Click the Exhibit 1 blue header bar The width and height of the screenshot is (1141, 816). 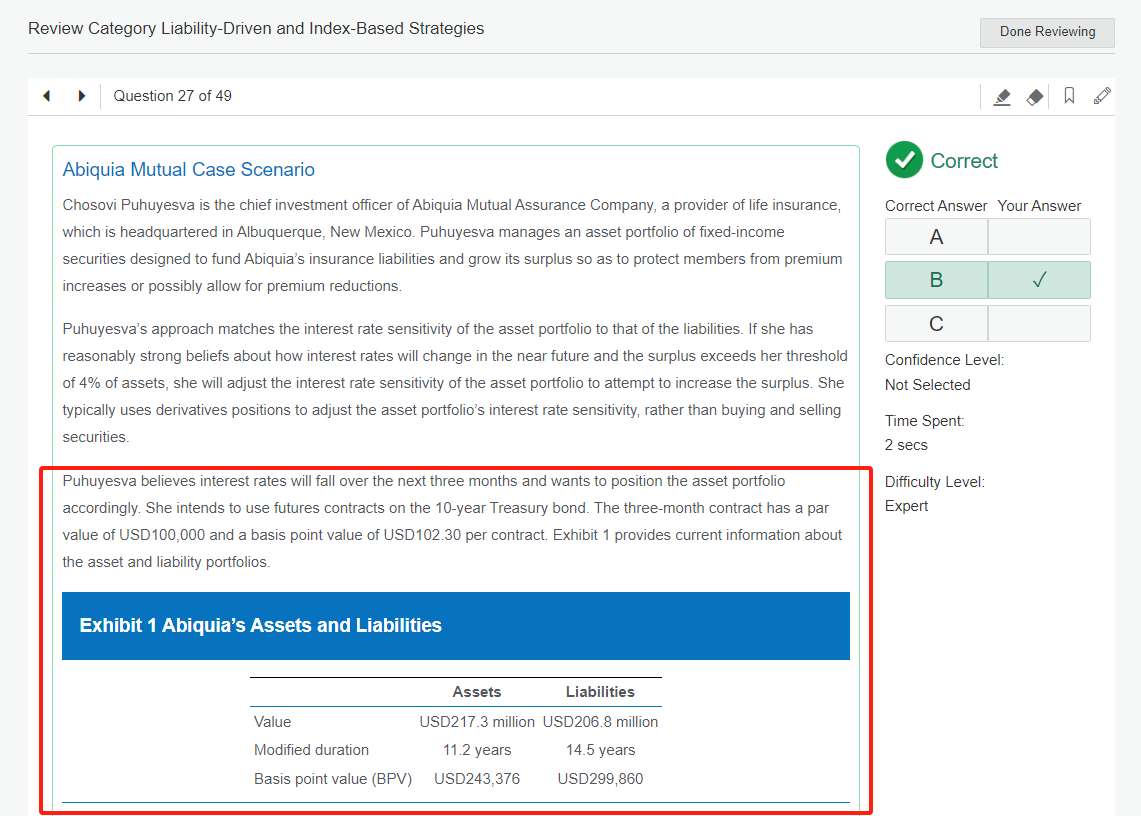coord(456,626)
